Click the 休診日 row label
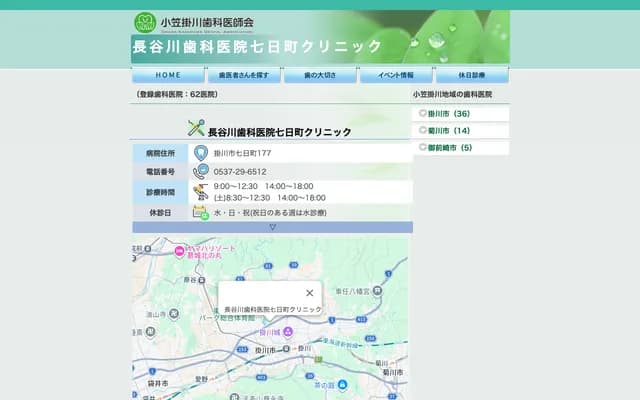The image size is (640, 400). click(160, 213)
